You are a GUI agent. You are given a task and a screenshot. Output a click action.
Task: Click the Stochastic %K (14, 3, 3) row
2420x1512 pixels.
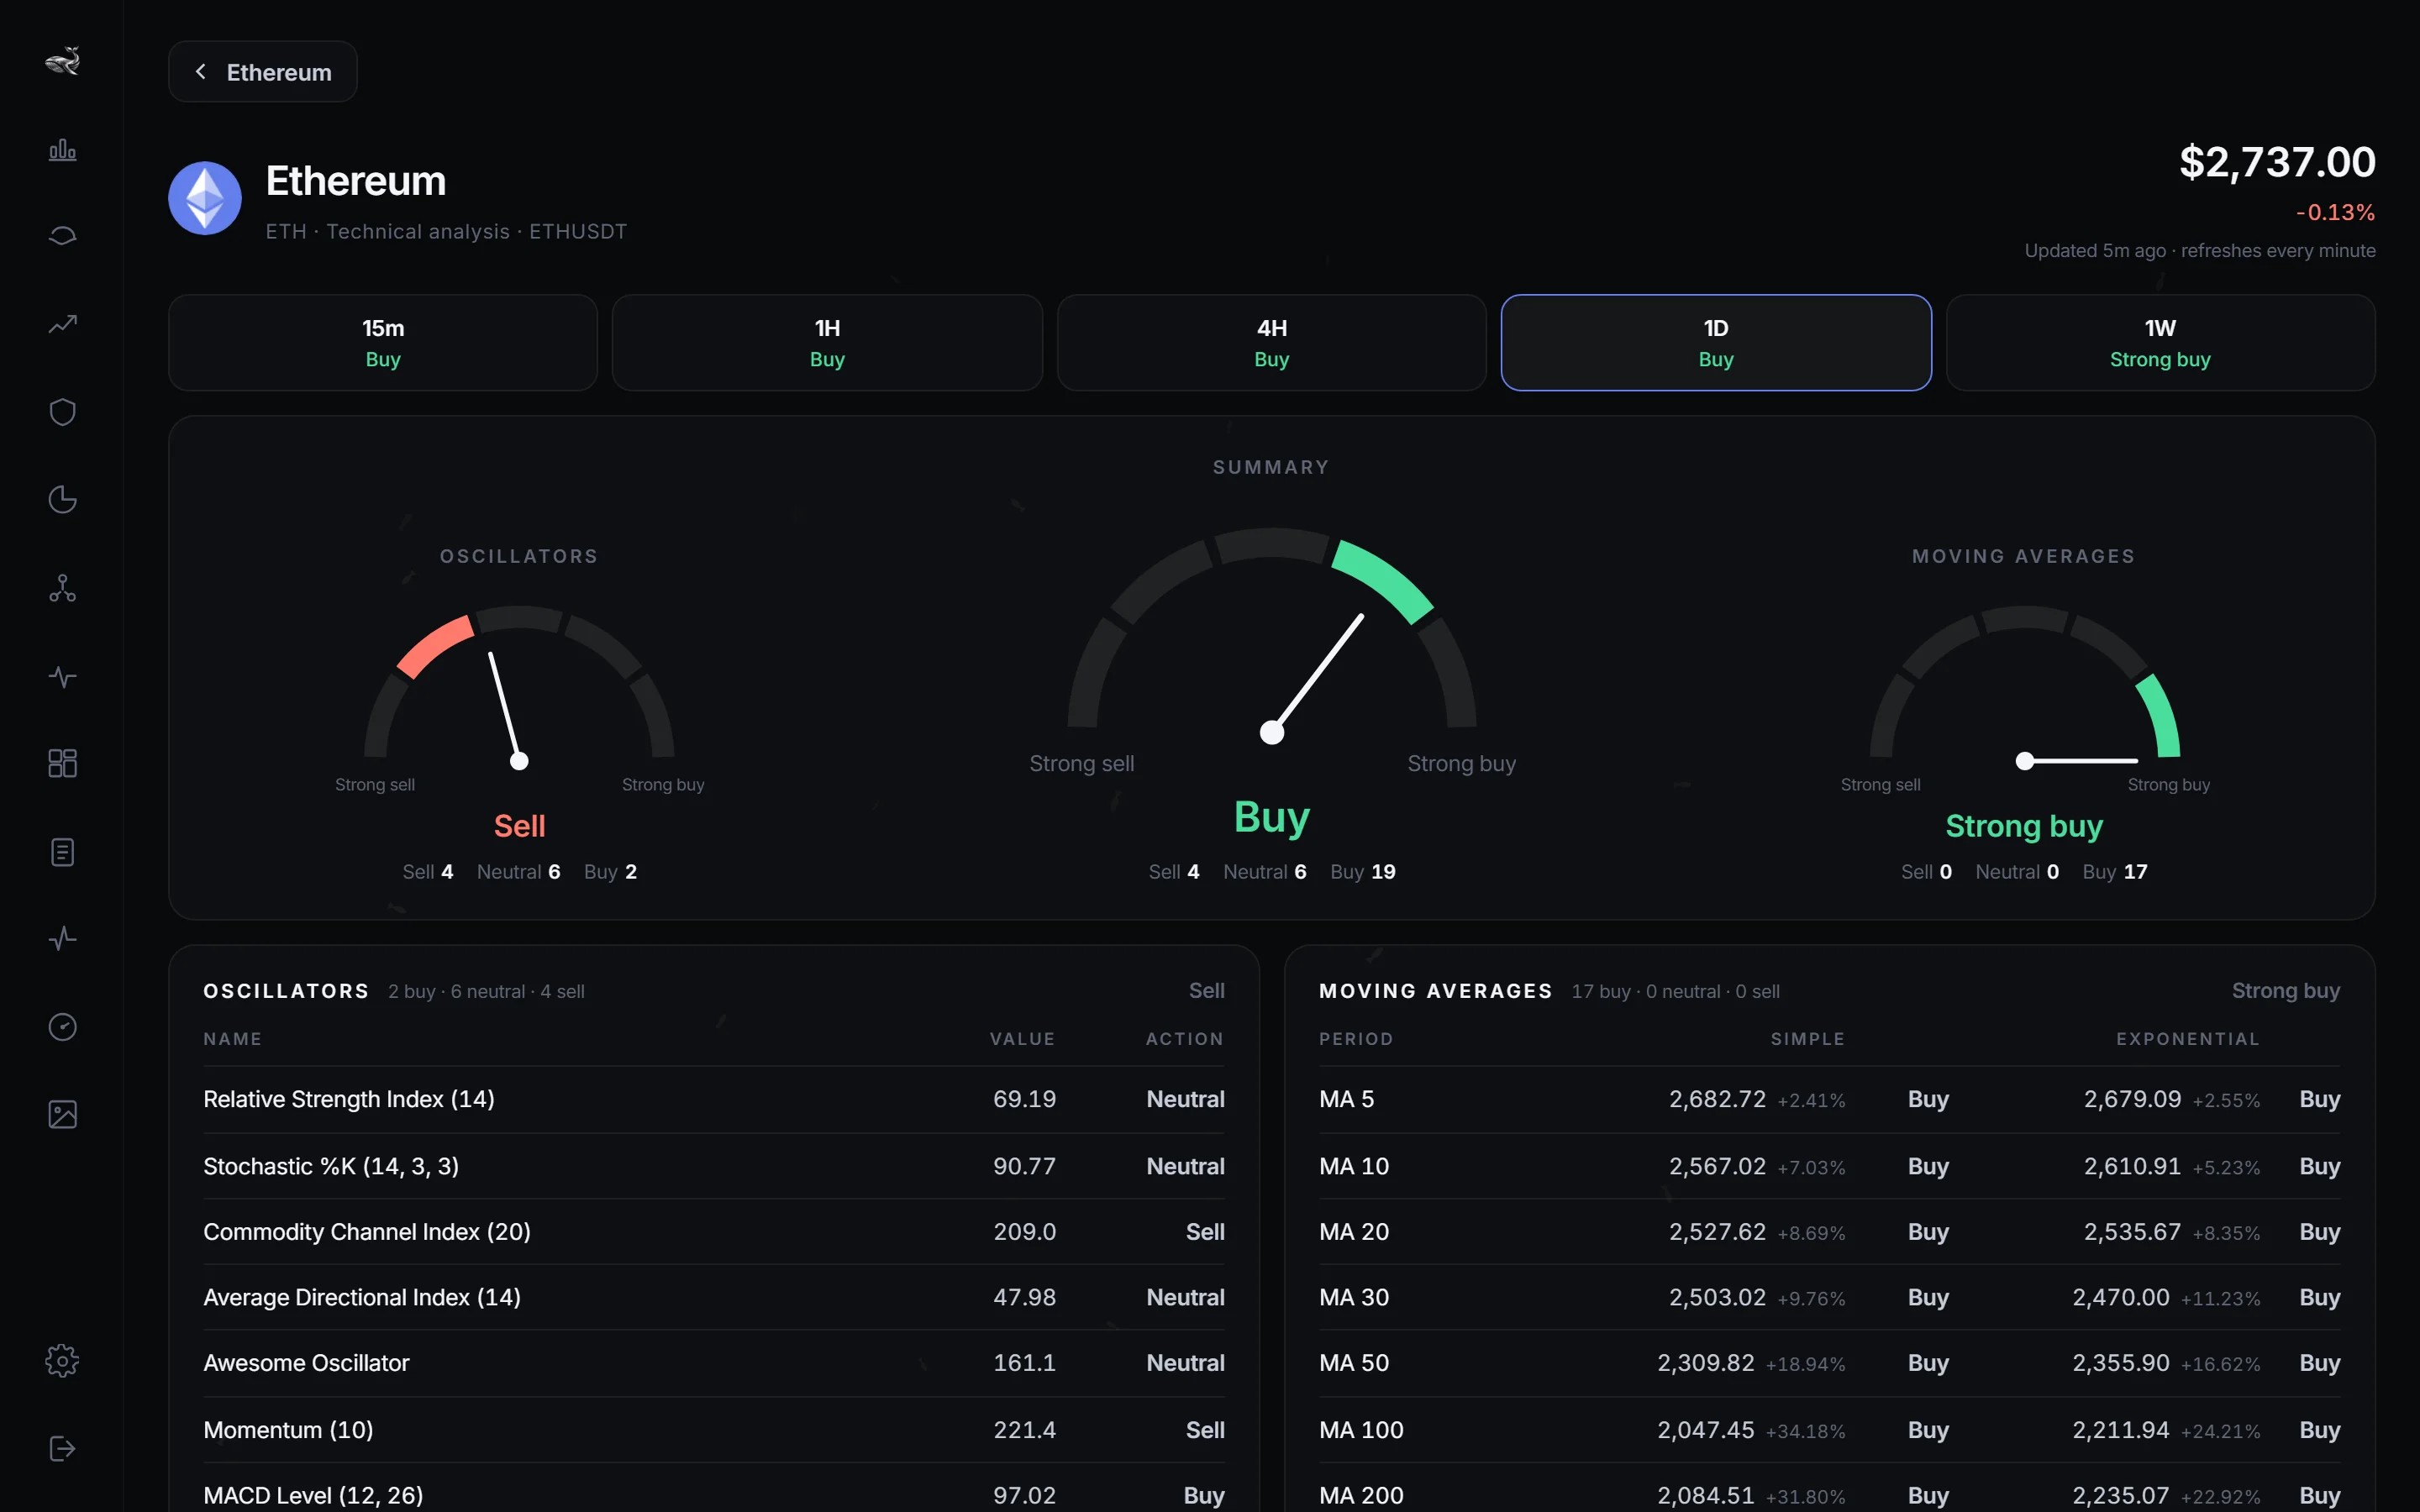pyautogui.click(x=714, y=1166)
